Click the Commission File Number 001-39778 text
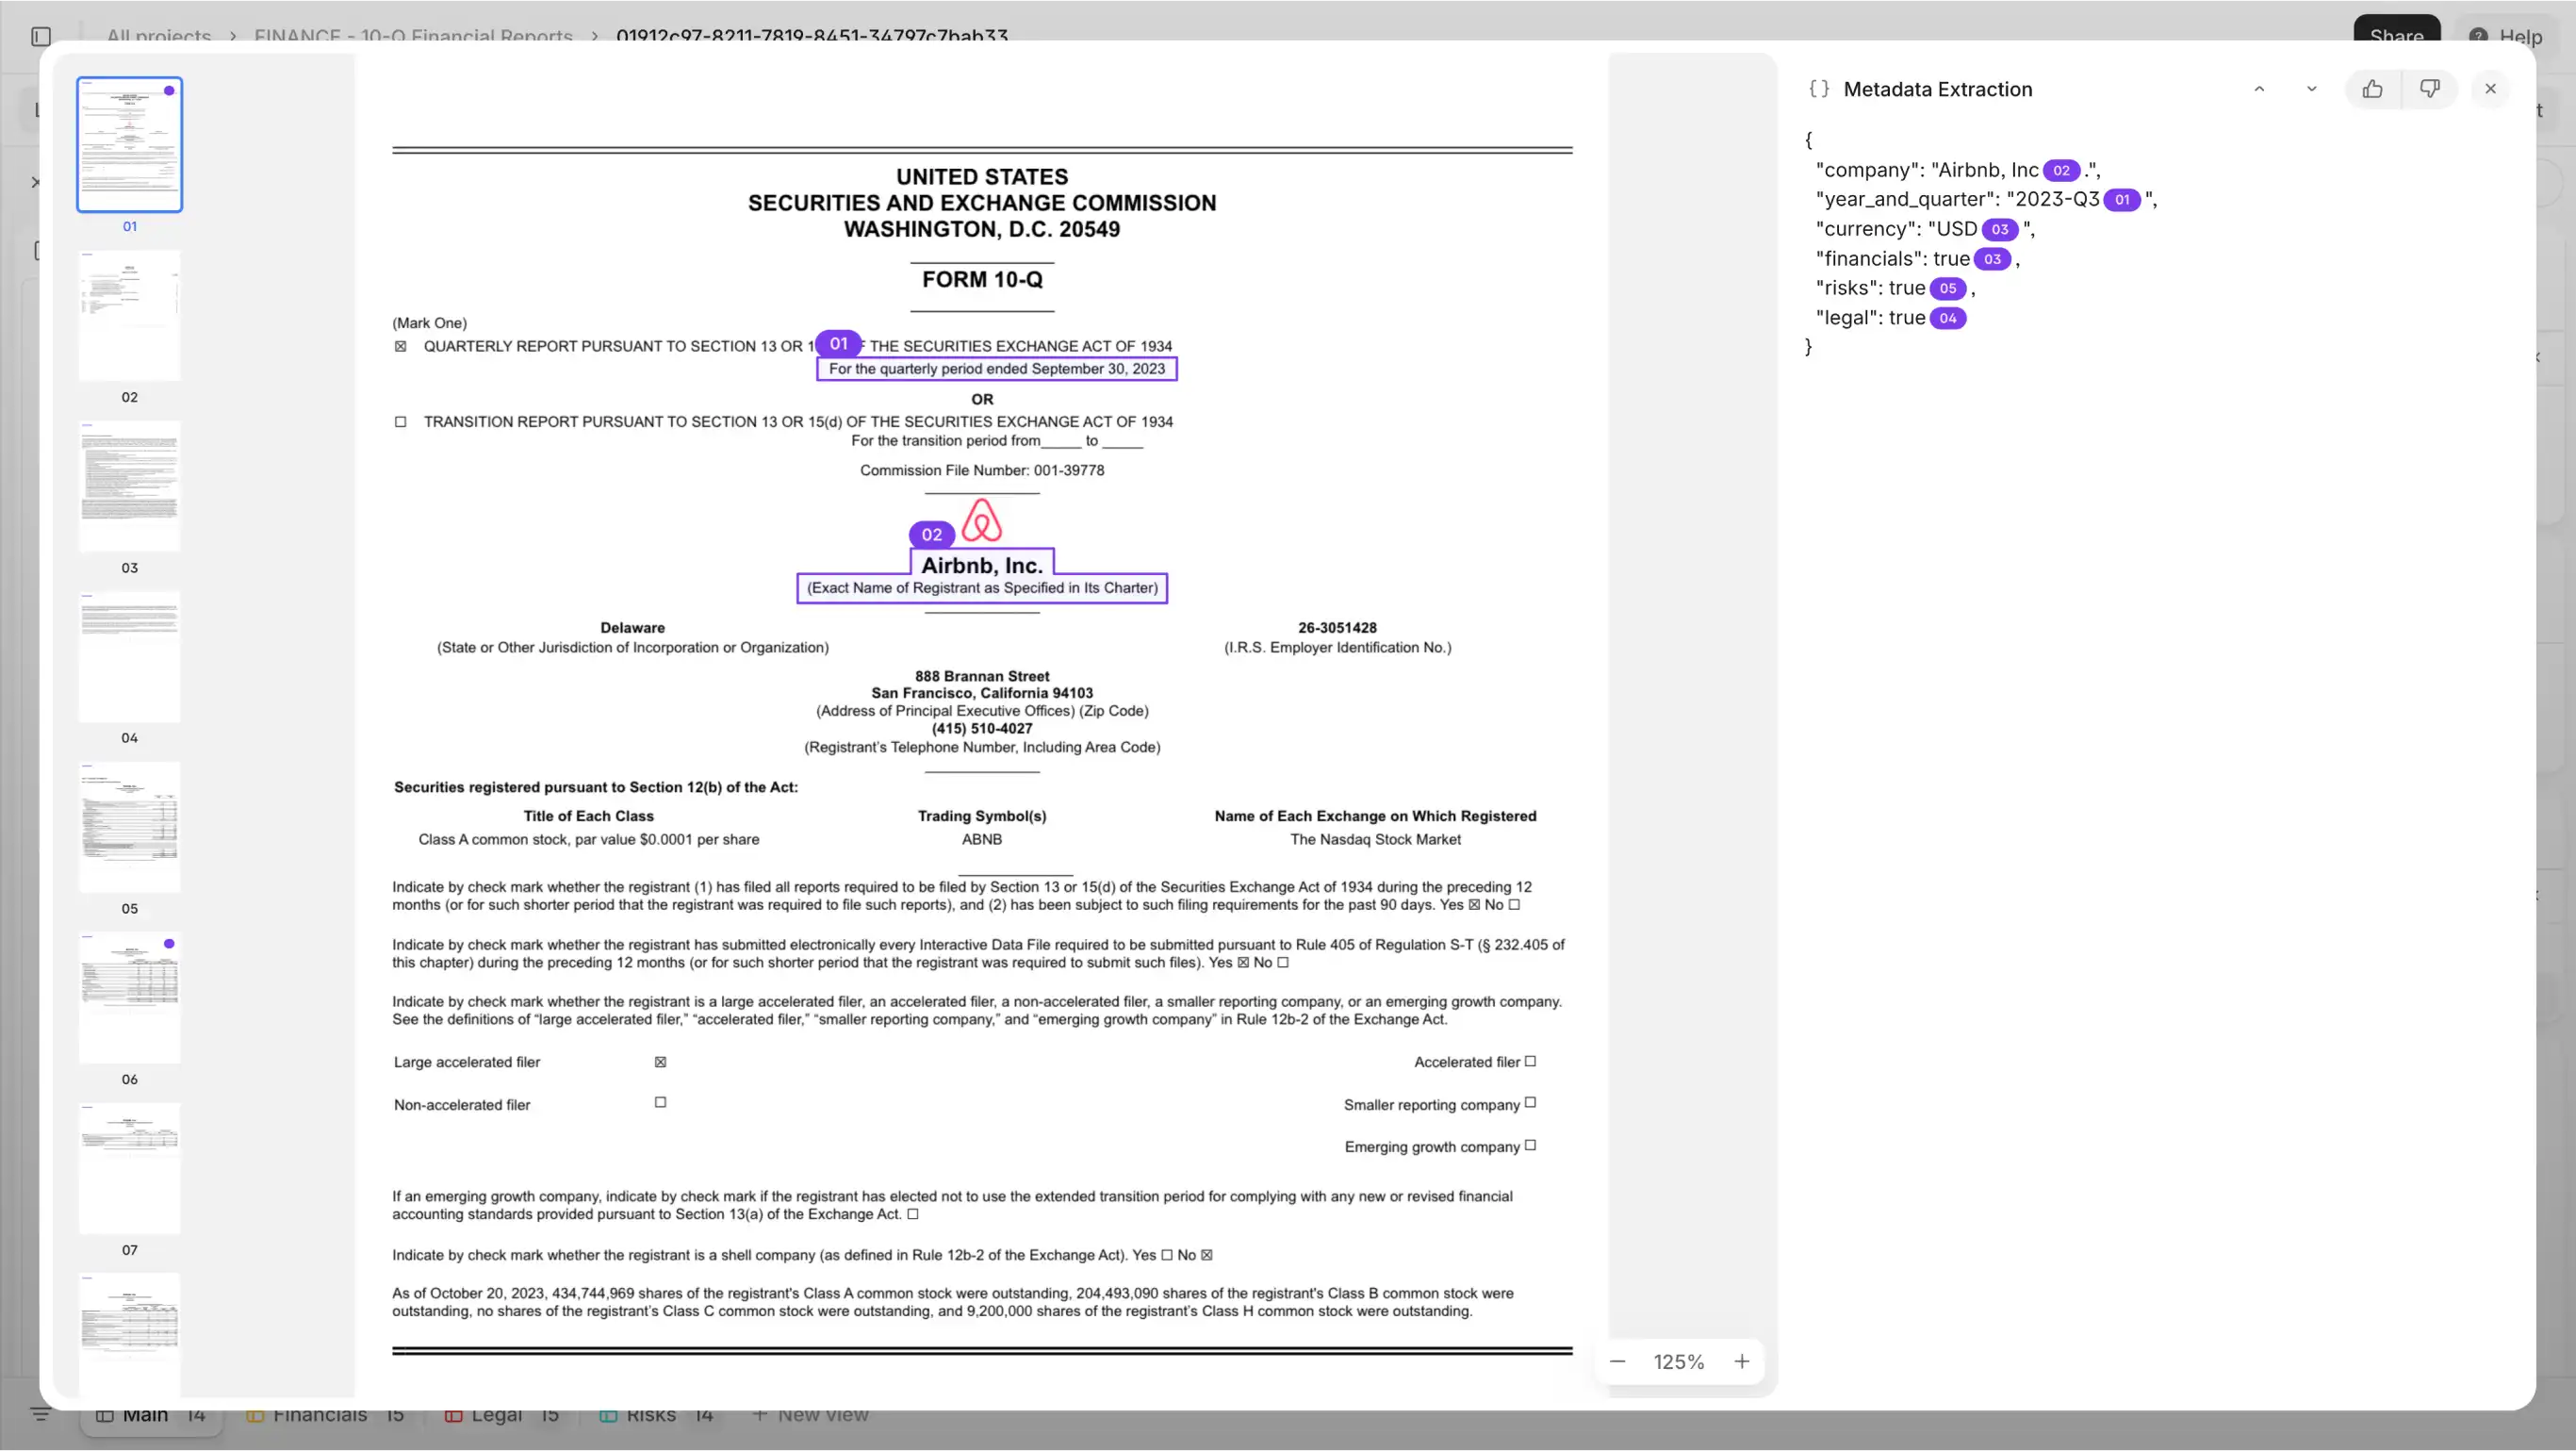 (x=982, y=471)
